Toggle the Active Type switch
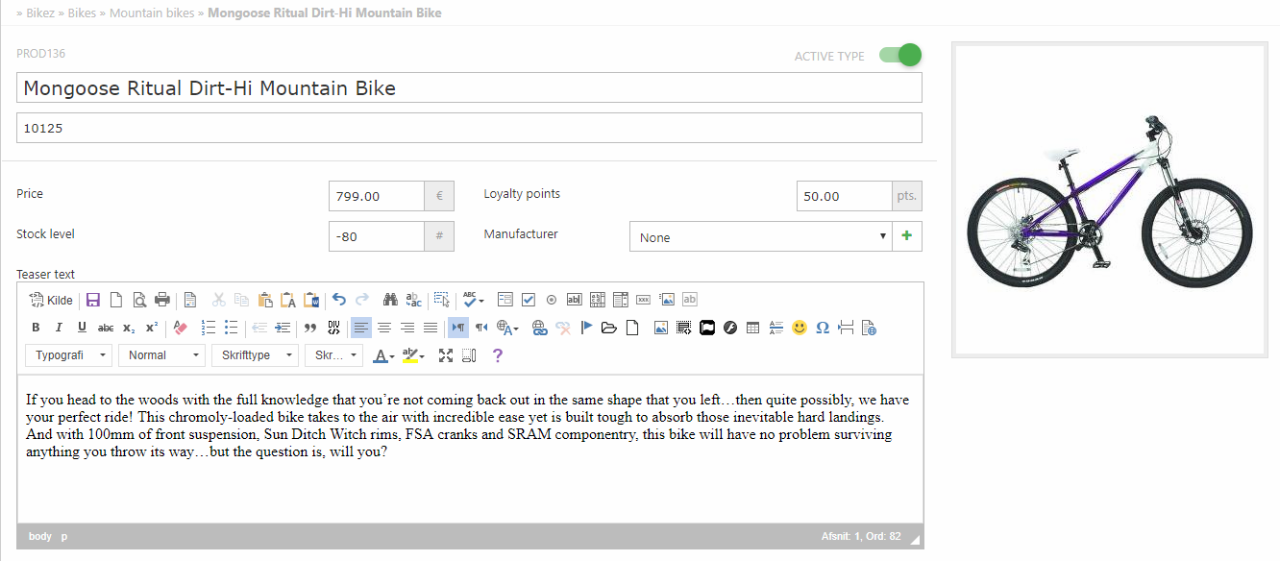1280x561 pixels. pyautogui.click(x=899, y=55)
